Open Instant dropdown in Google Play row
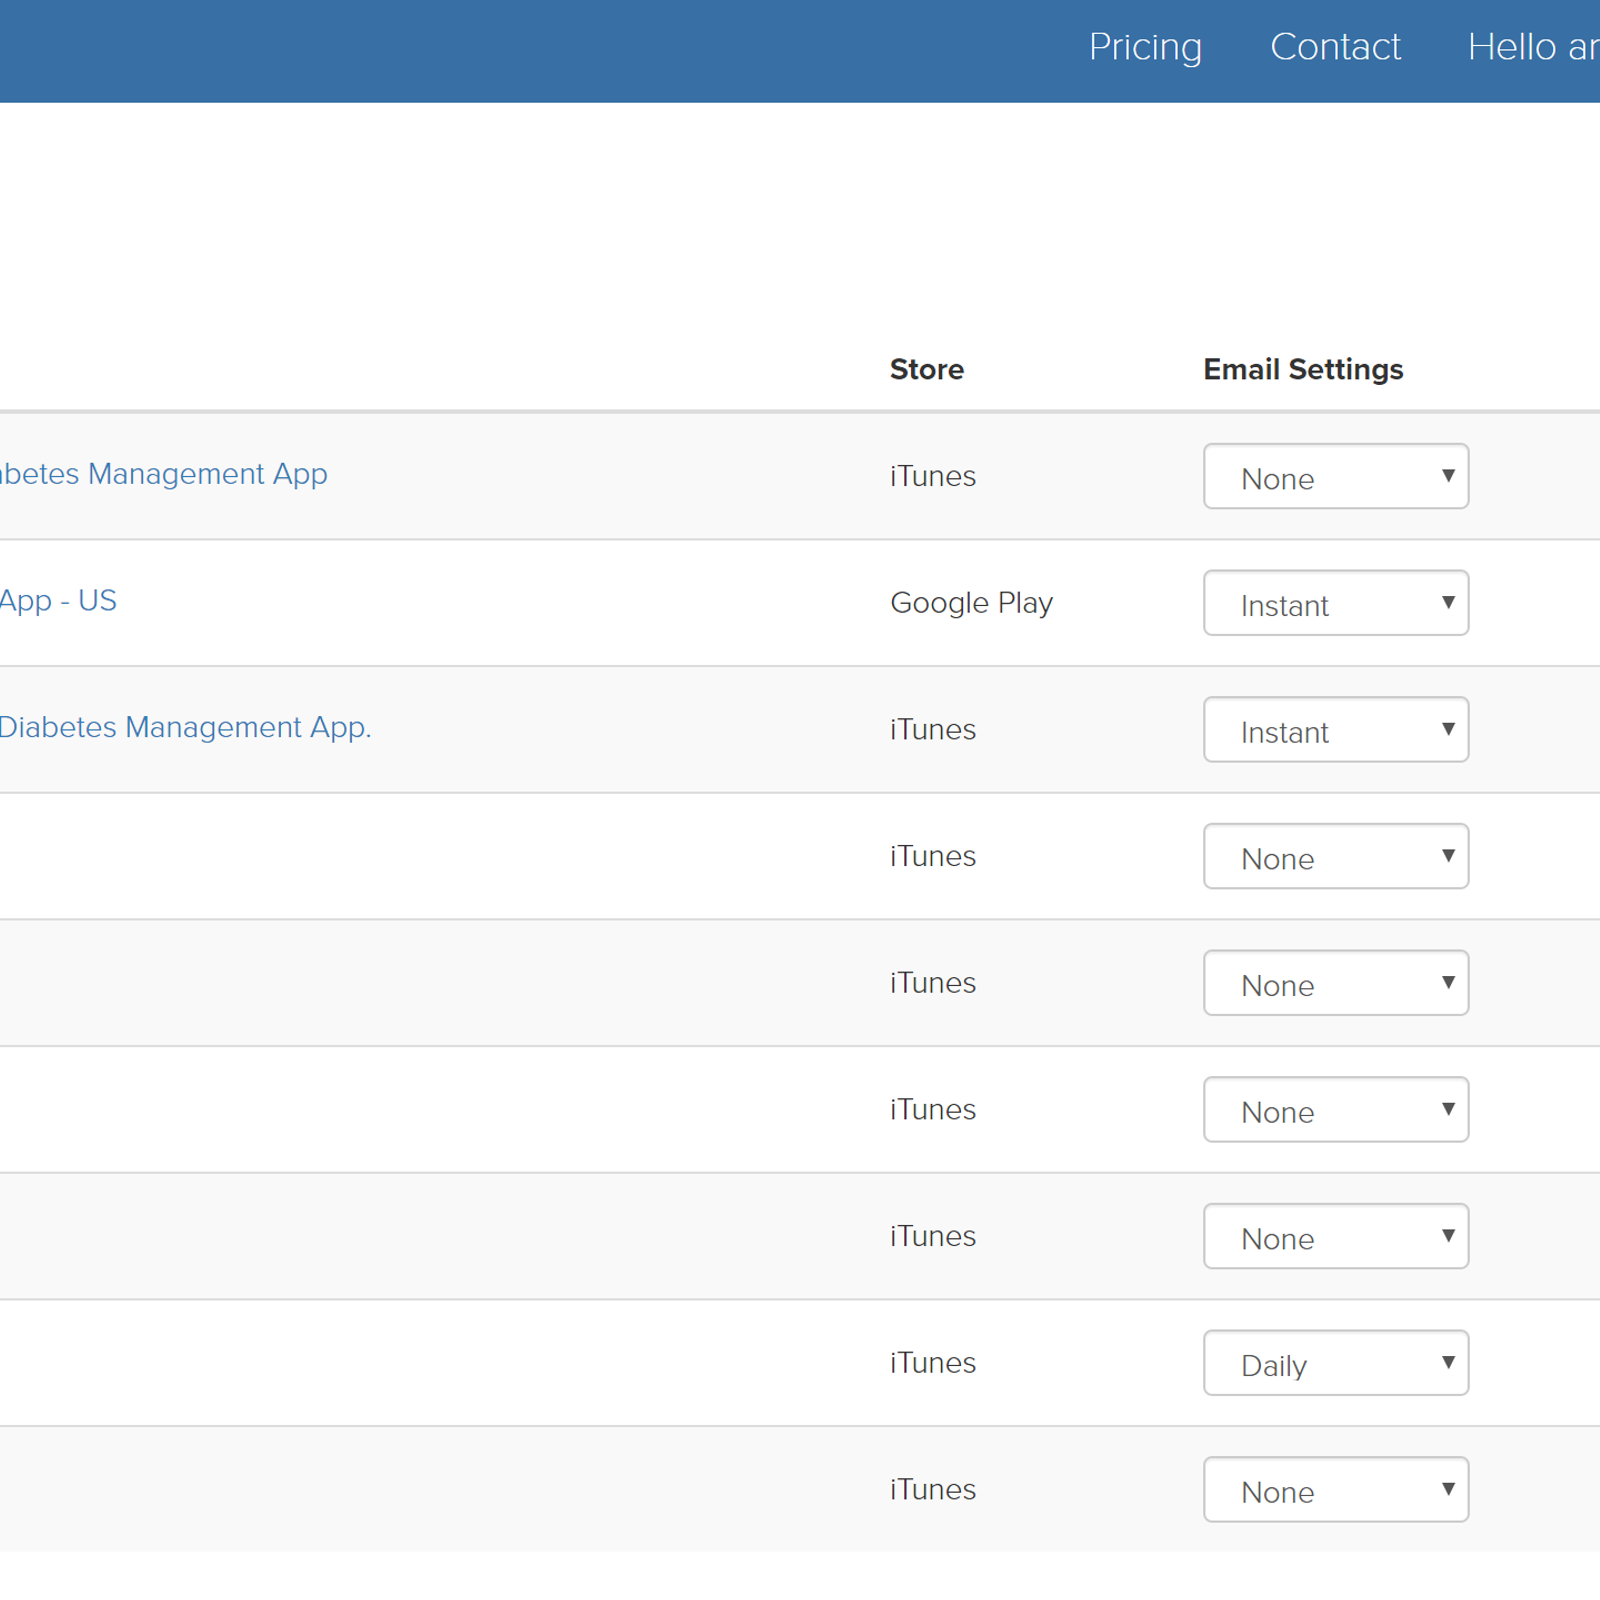Image resolution: width=1600 pixels, height=1600 pixels. click(x=1336, y=603)
